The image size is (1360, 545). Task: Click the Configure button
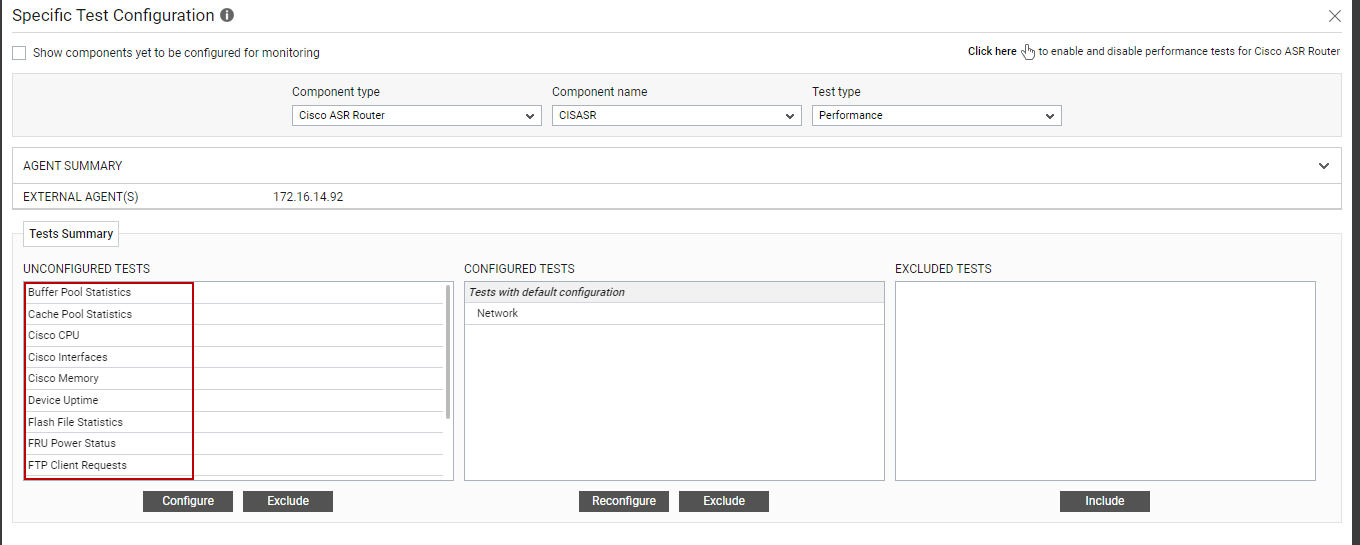pos(188,501)
